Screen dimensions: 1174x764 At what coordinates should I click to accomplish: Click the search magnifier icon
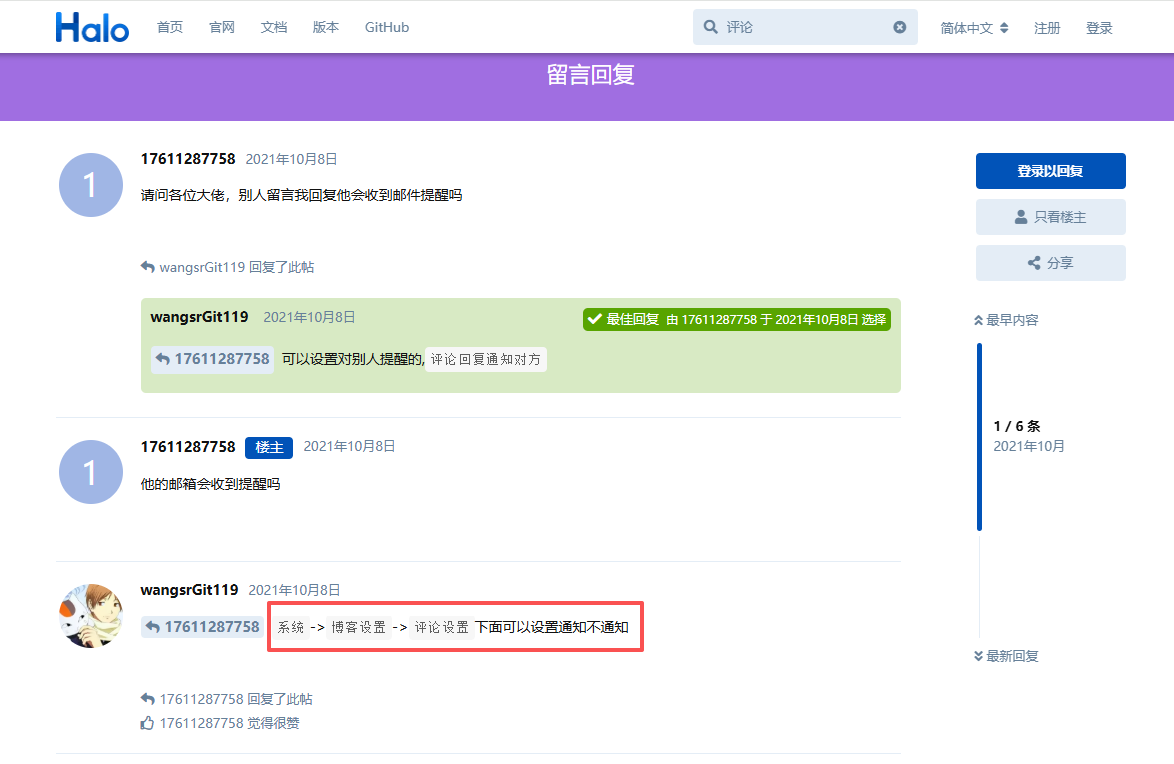710,27
